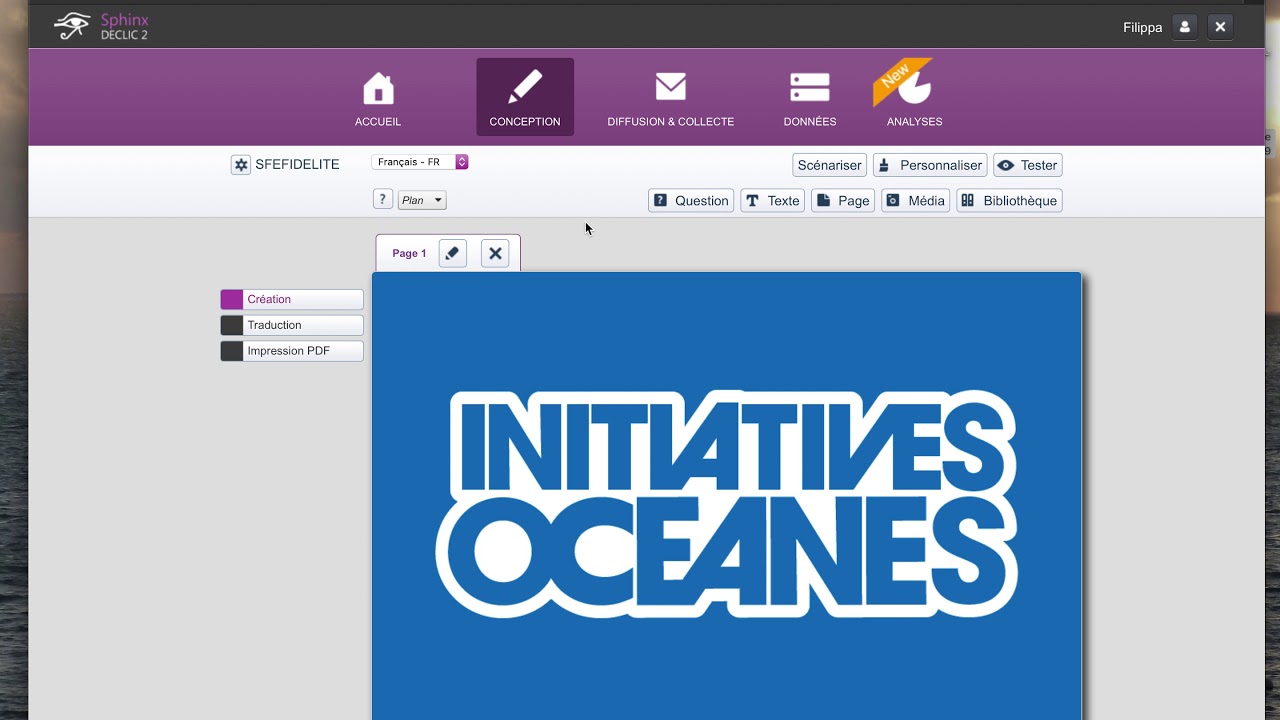Open Filippa's user account icon
The image size is (1280, 720).
point(1185,27)
